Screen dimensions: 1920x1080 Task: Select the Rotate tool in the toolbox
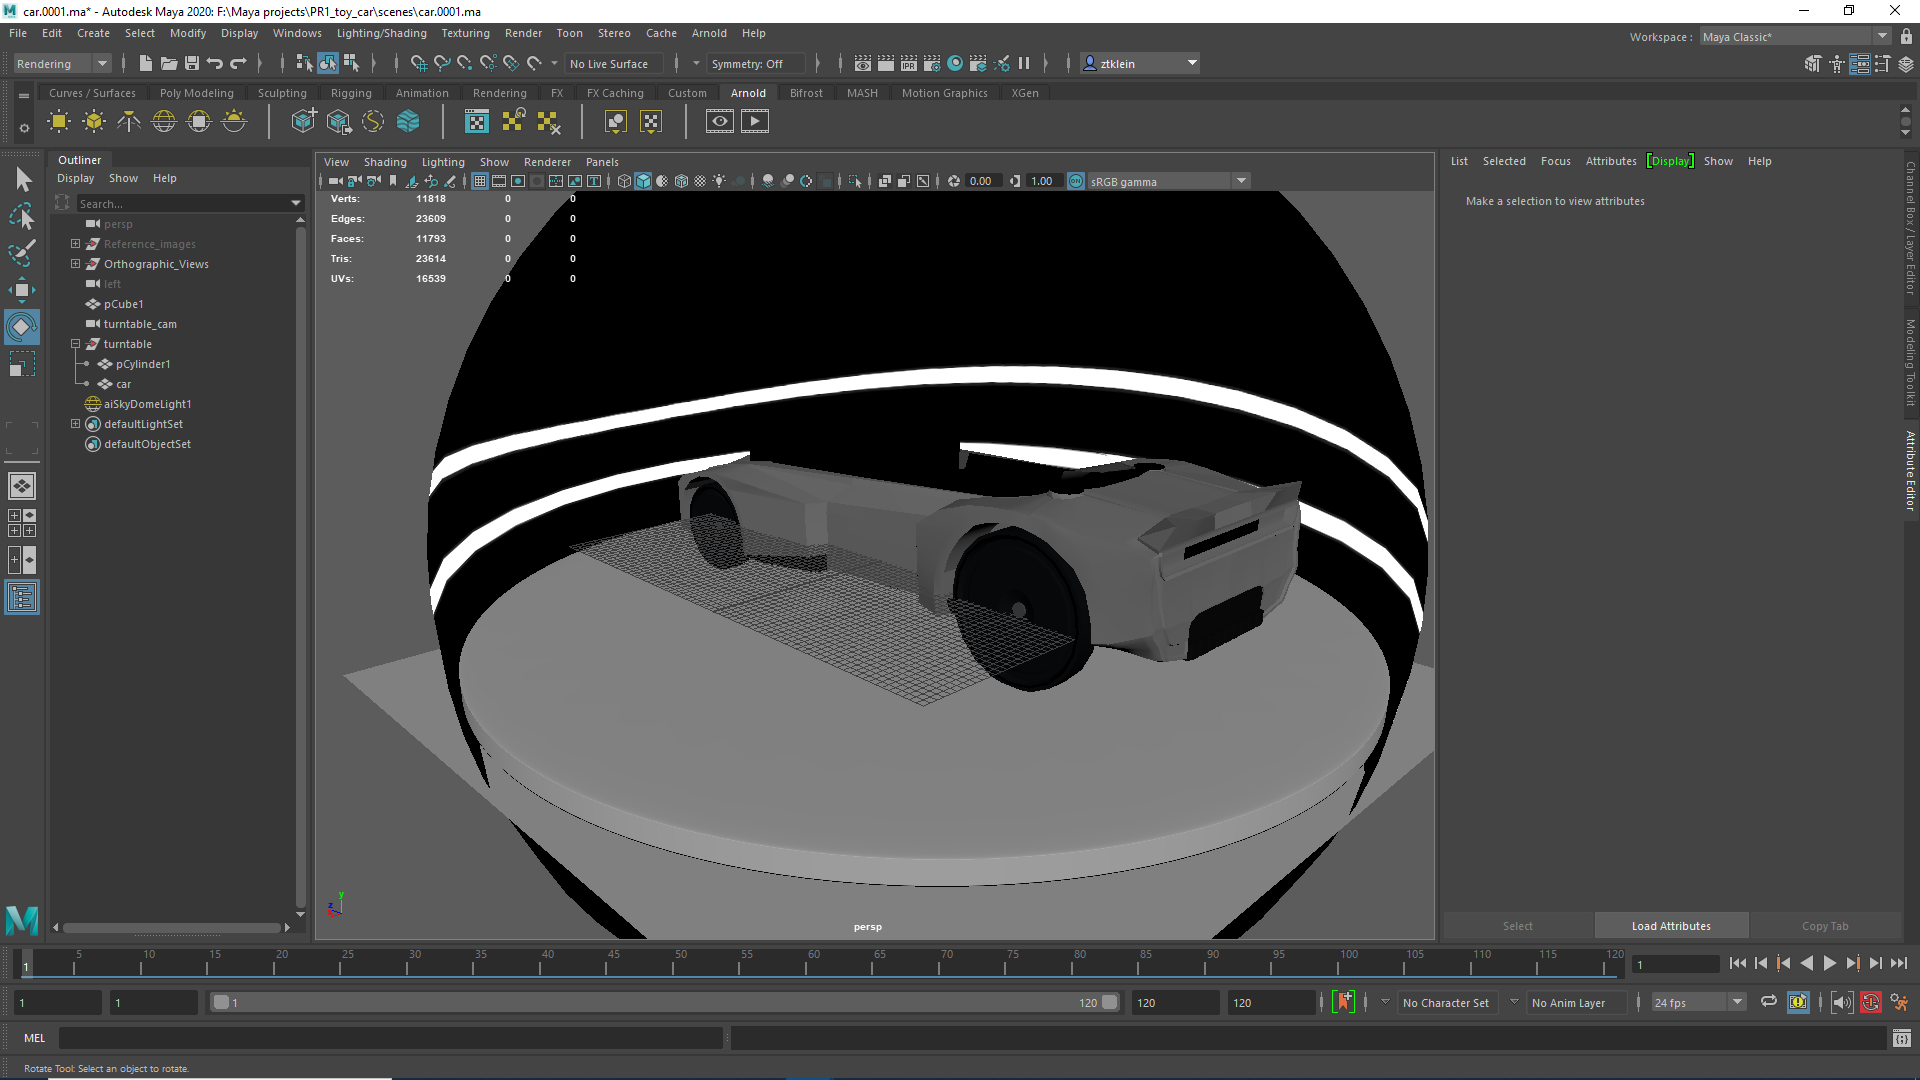coord(21,327)
